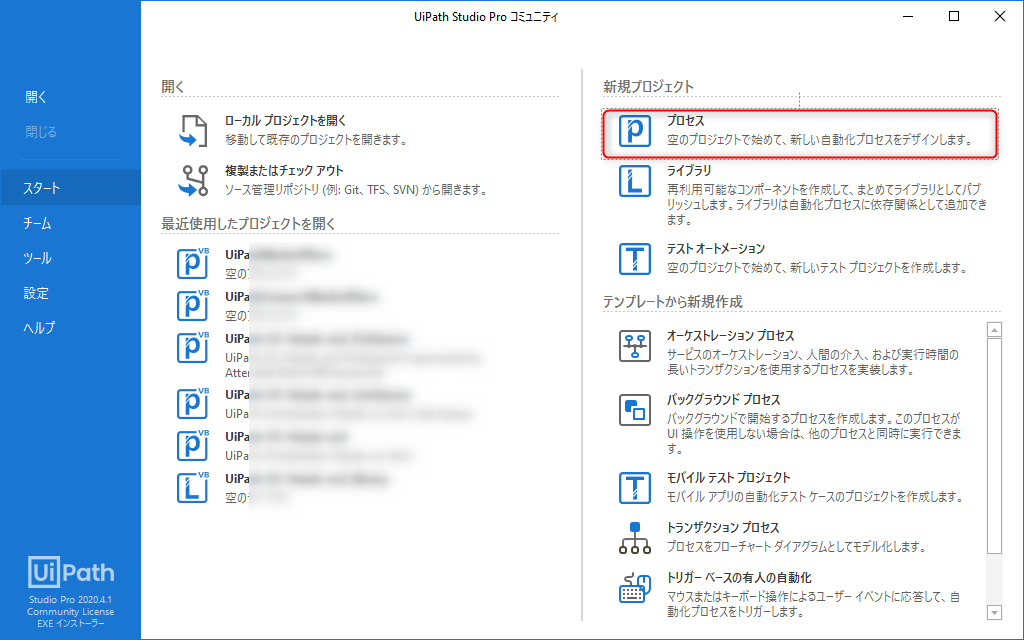This screenshot has width=1024, height=640.
Task: Click the template list scroll down arrow
Action: 994,613
